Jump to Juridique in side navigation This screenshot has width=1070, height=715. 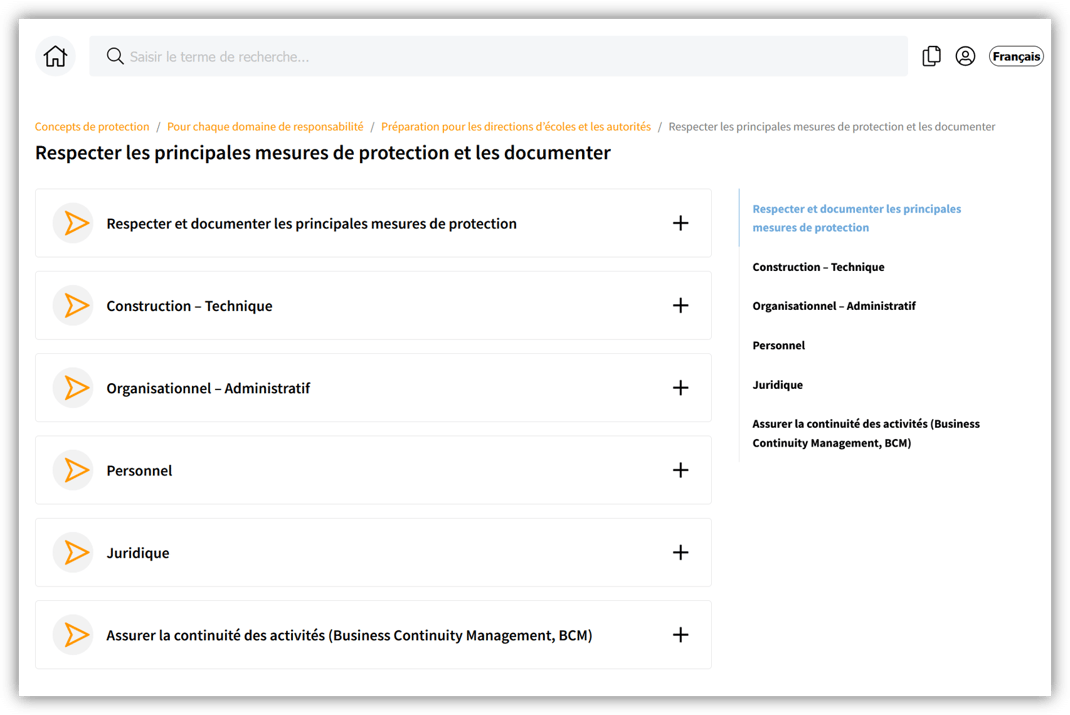(777, 385)
